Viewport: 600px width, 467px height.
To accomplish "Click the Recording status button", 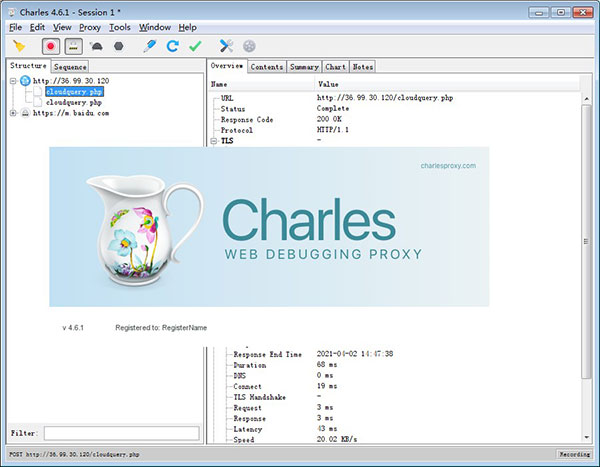I will tap(574, 454).
